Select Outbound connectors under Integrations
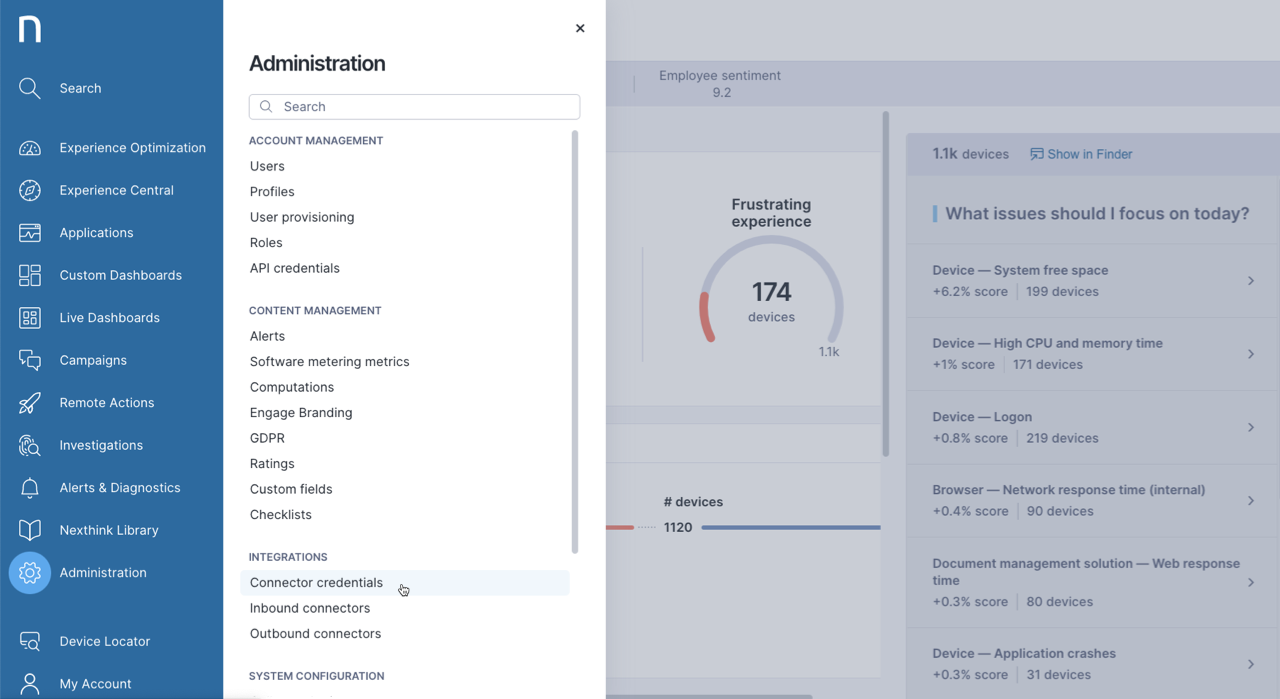 [x=314, y=633]
